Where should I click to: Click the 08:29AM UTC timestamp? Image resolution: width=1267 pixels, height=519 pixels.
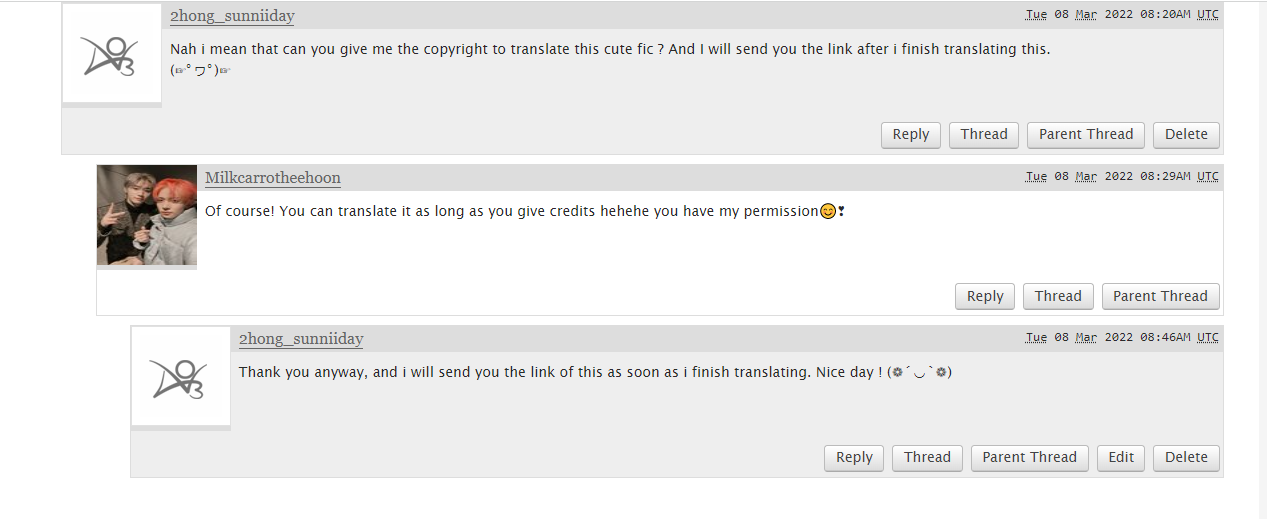pos(1122,176)
